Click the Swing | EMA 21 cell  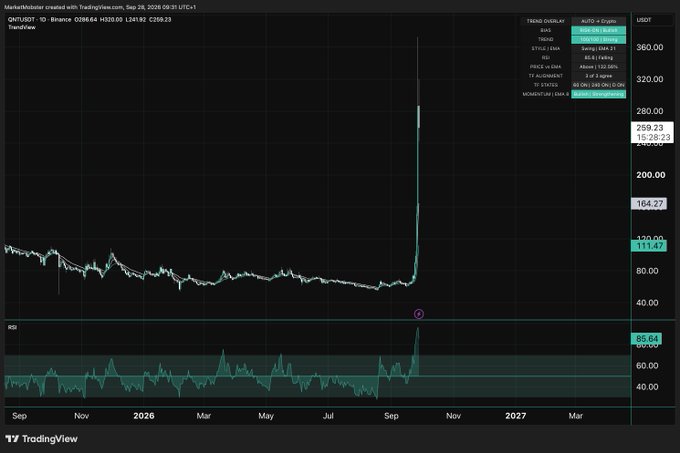coord(598,49)
